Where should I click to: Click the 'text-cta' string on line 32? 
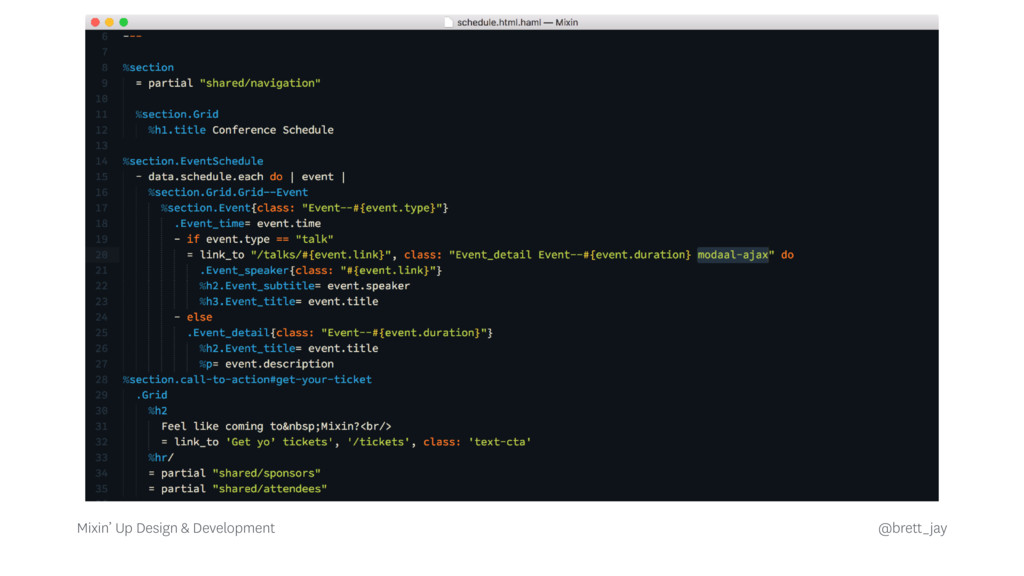click(500, 442)
